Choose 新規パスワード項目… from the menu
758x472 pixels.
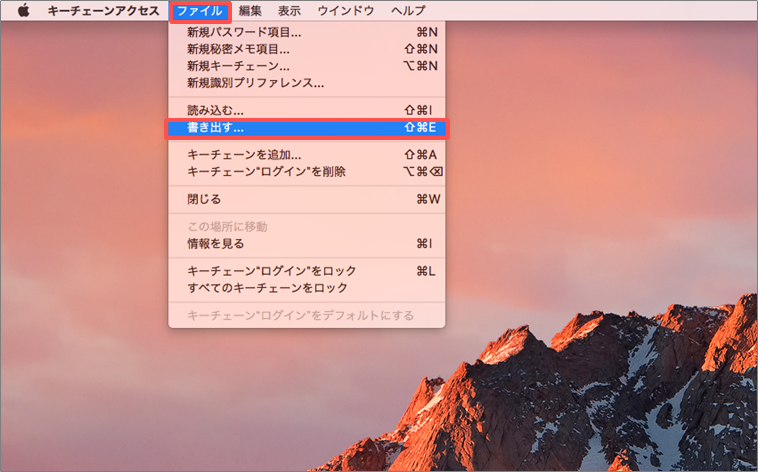coord(306,32)
